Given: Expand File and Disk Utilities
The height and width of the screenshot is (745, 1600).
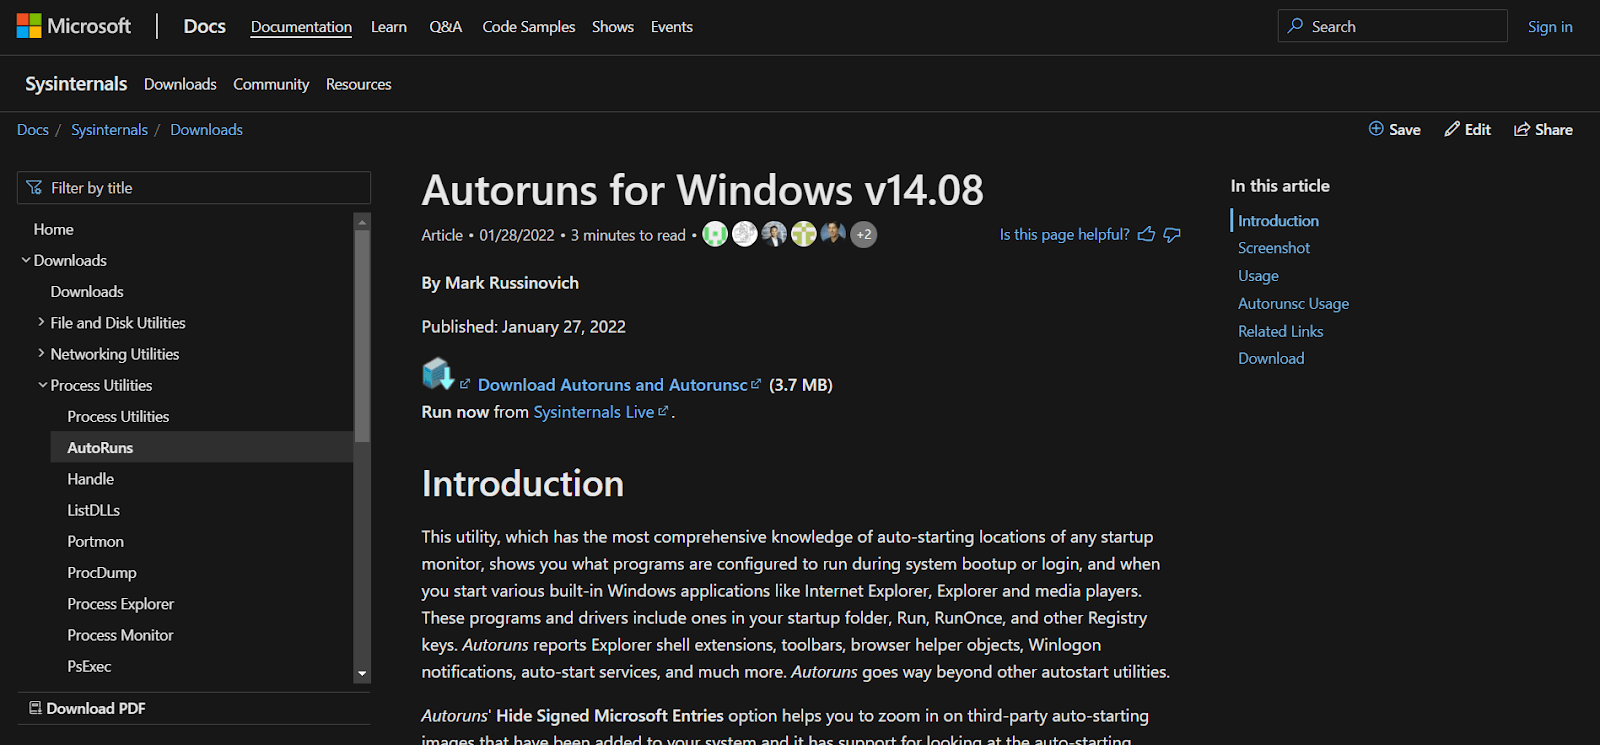Looking at the screenshot, I should (x=42, y=322).
